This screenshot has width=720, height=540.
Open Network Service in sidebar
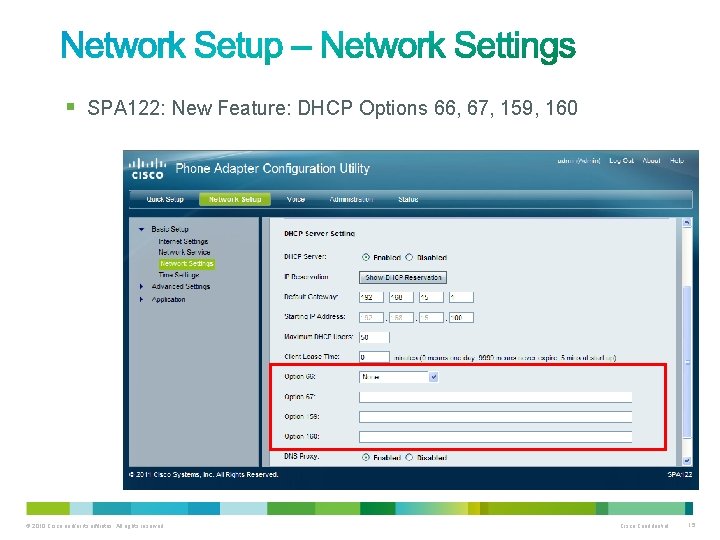(x=184, y=252)
